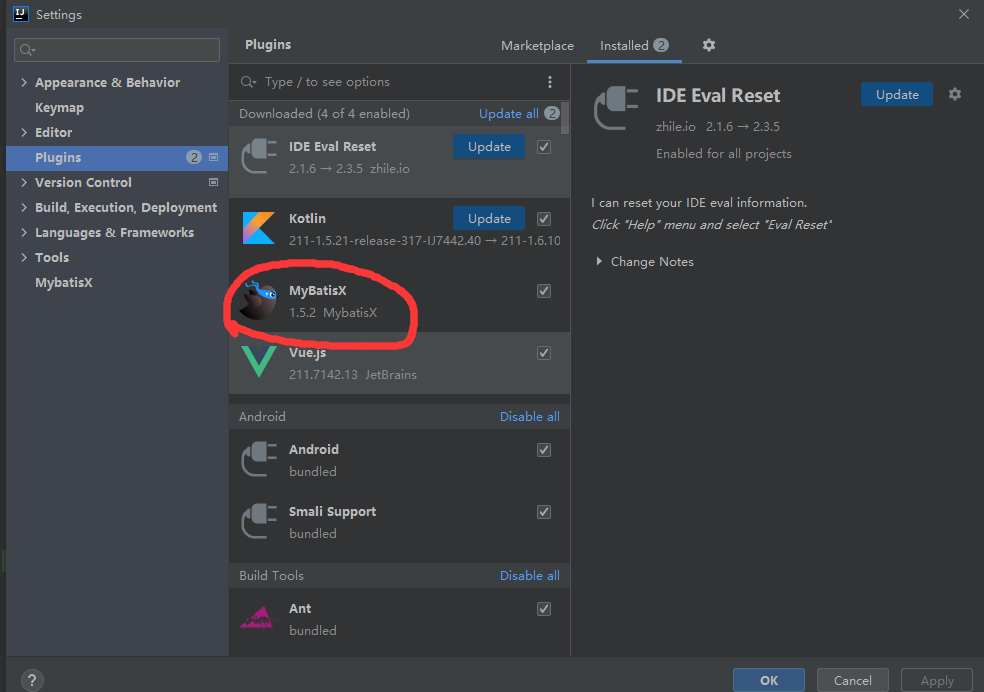Close the Settings dialog
This screenshot has height=692, width=984.
point(964,14)
